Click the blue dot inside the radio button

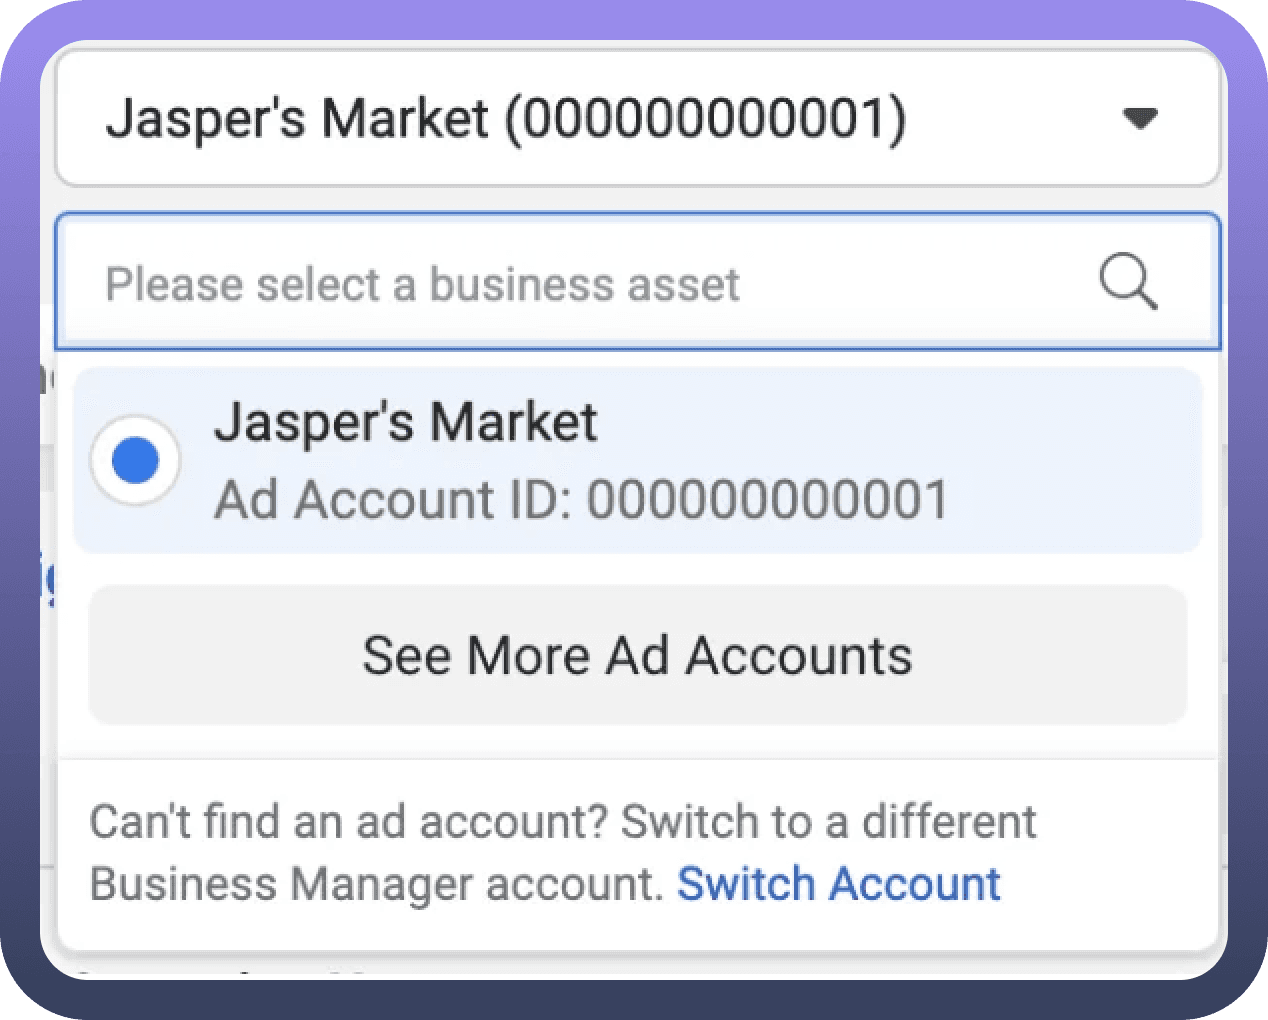[x=135, y=461]
